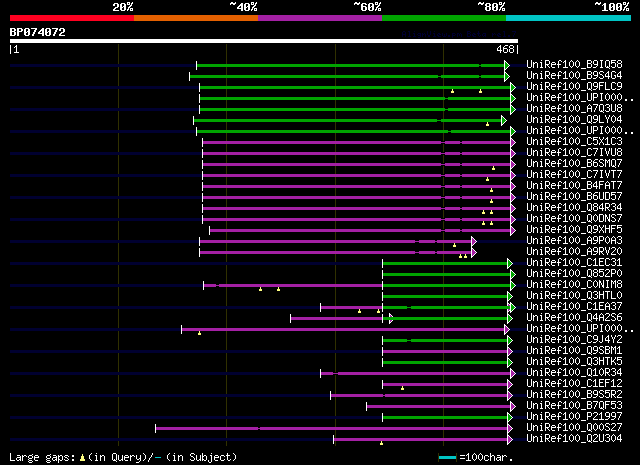
Task: Select the UniRef100_C7IVT7 label
Action: [574, 175]
